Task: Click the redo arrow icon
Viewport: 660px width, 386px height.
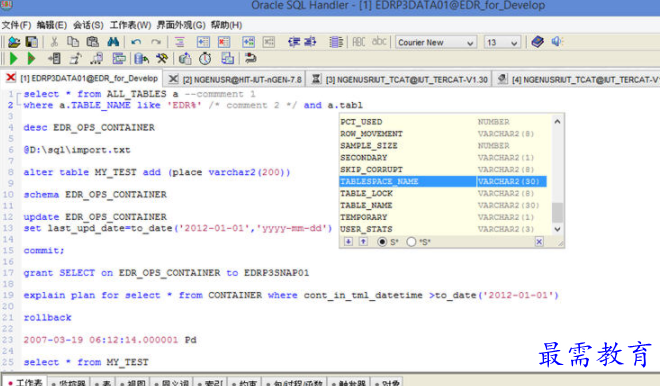Action: tap(156, 42)
